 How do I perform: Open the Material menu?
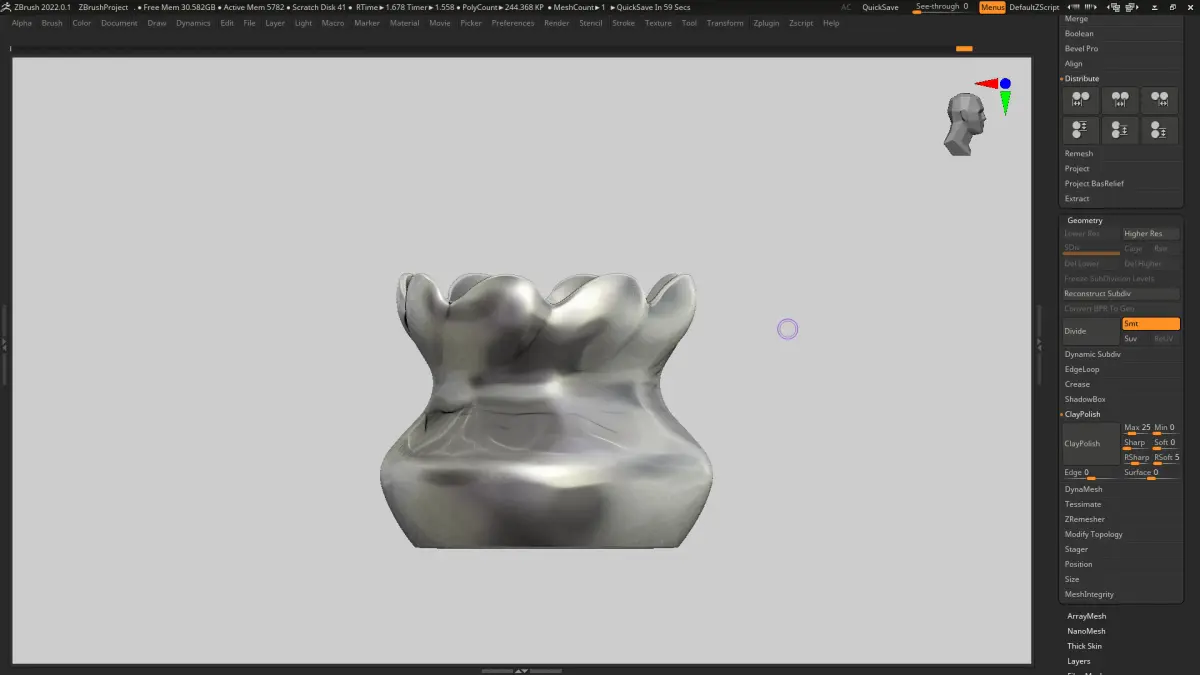[x=404, y=23]
